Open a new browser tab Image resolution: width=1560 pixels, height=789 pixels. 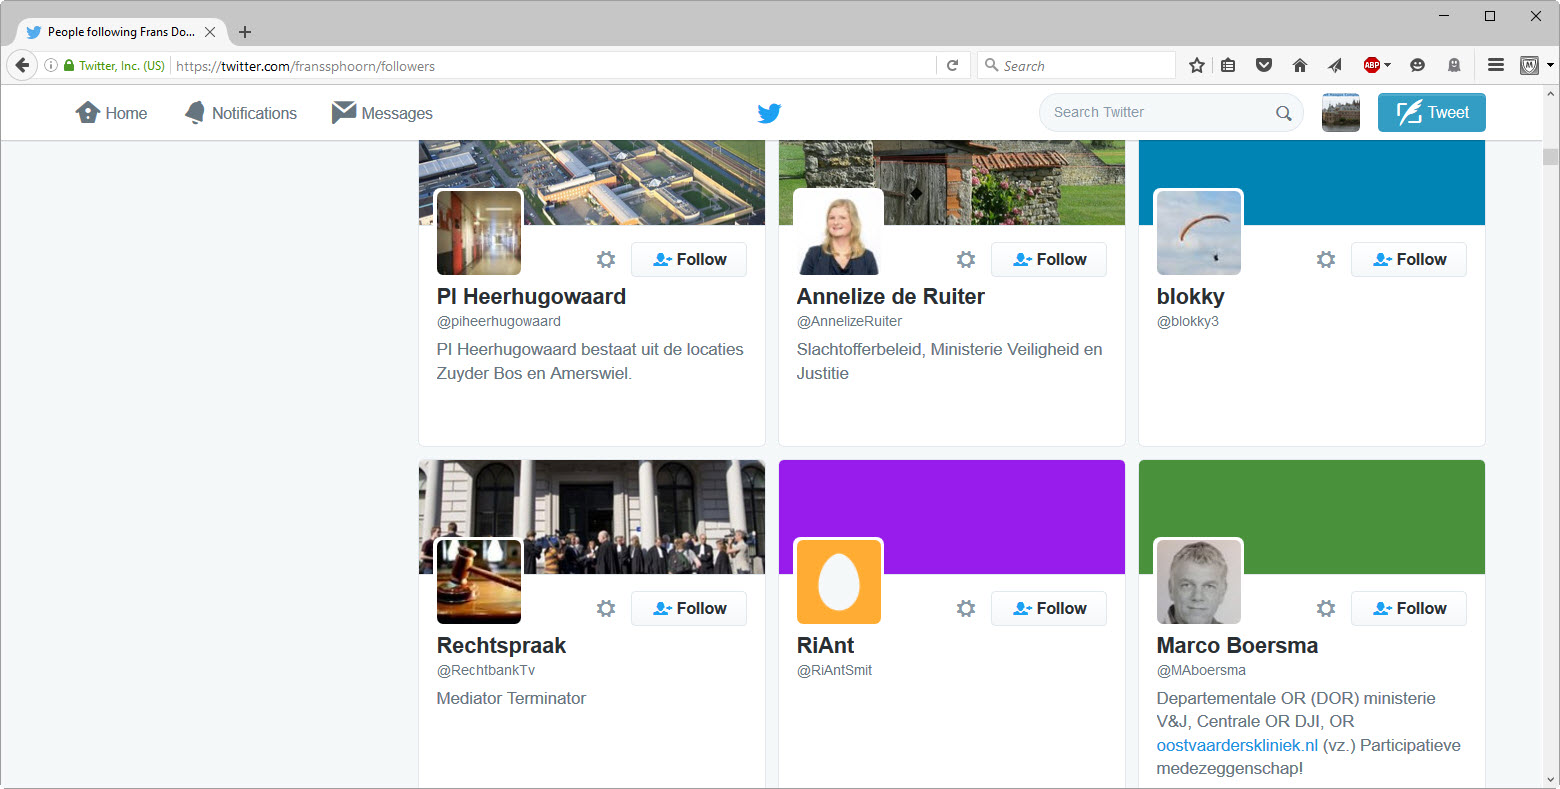click(245, 32)
